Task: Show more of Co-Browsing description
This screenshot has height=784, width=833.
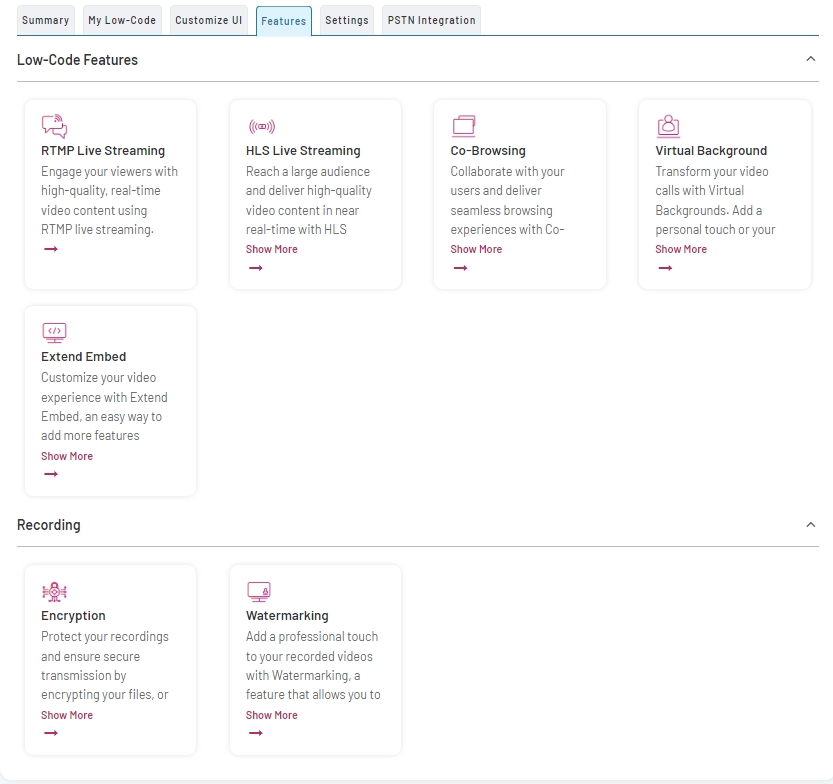Action: tap(476, 249)
